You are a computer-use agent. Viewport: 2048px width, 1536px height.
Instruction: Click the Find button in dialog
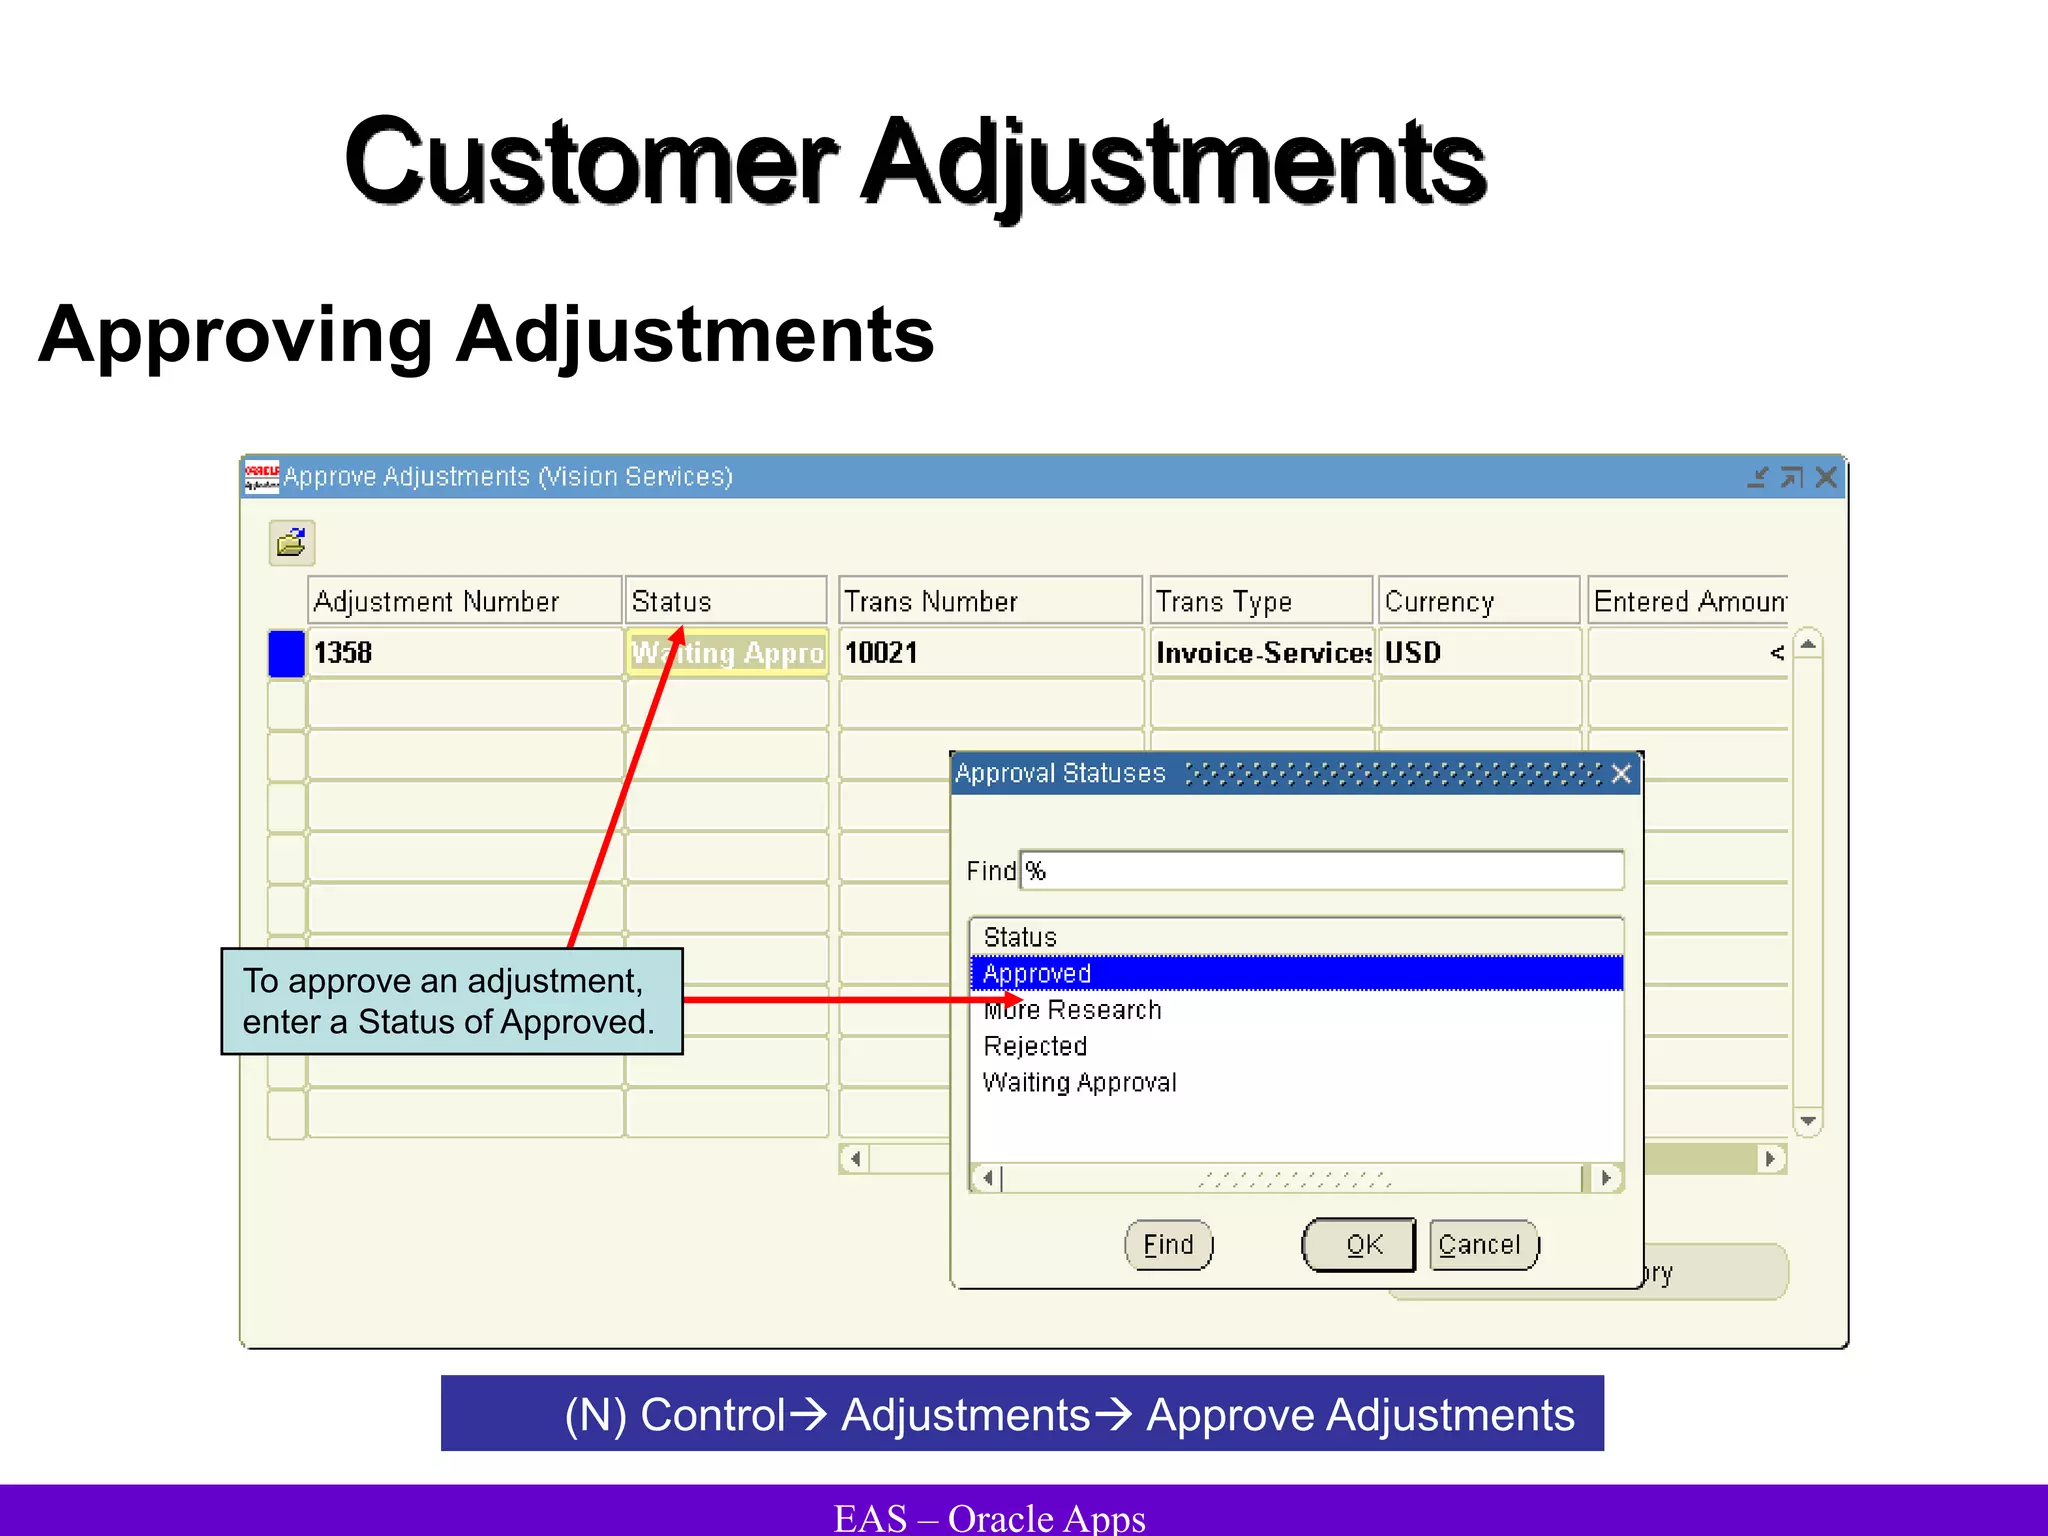[x=1169, y=1245]
